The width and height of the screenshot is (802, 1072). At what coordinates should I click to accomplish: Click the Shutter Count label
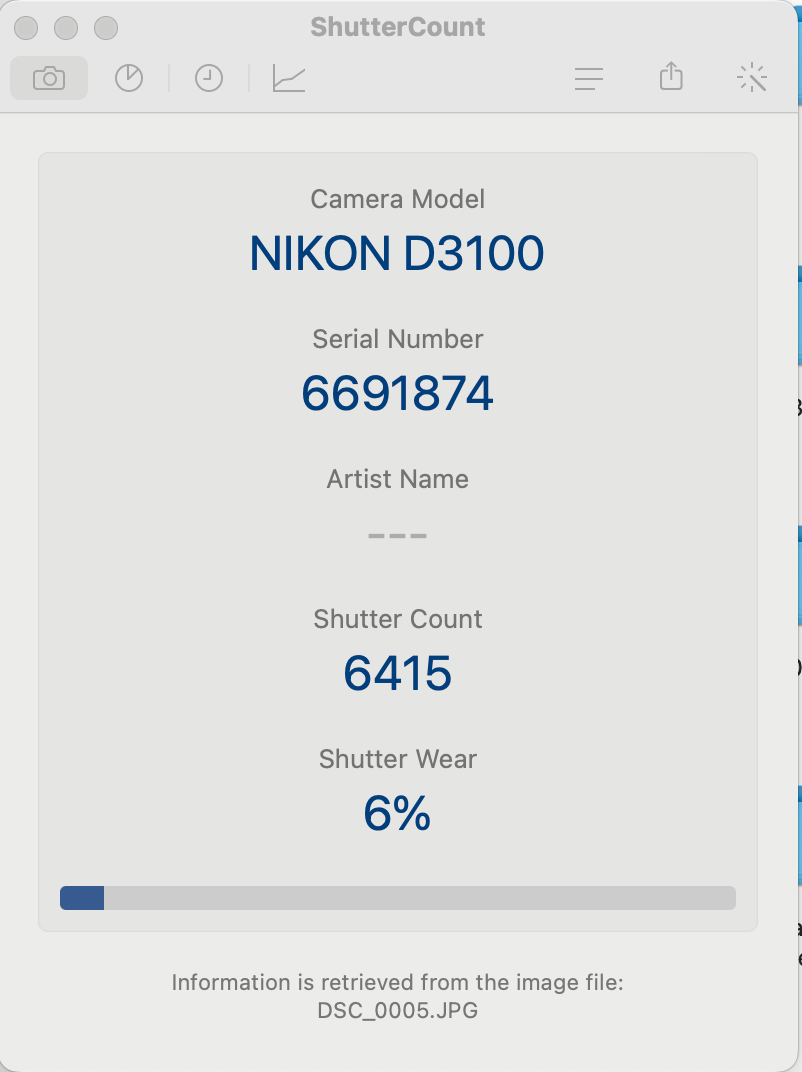[x=397, y=619]
